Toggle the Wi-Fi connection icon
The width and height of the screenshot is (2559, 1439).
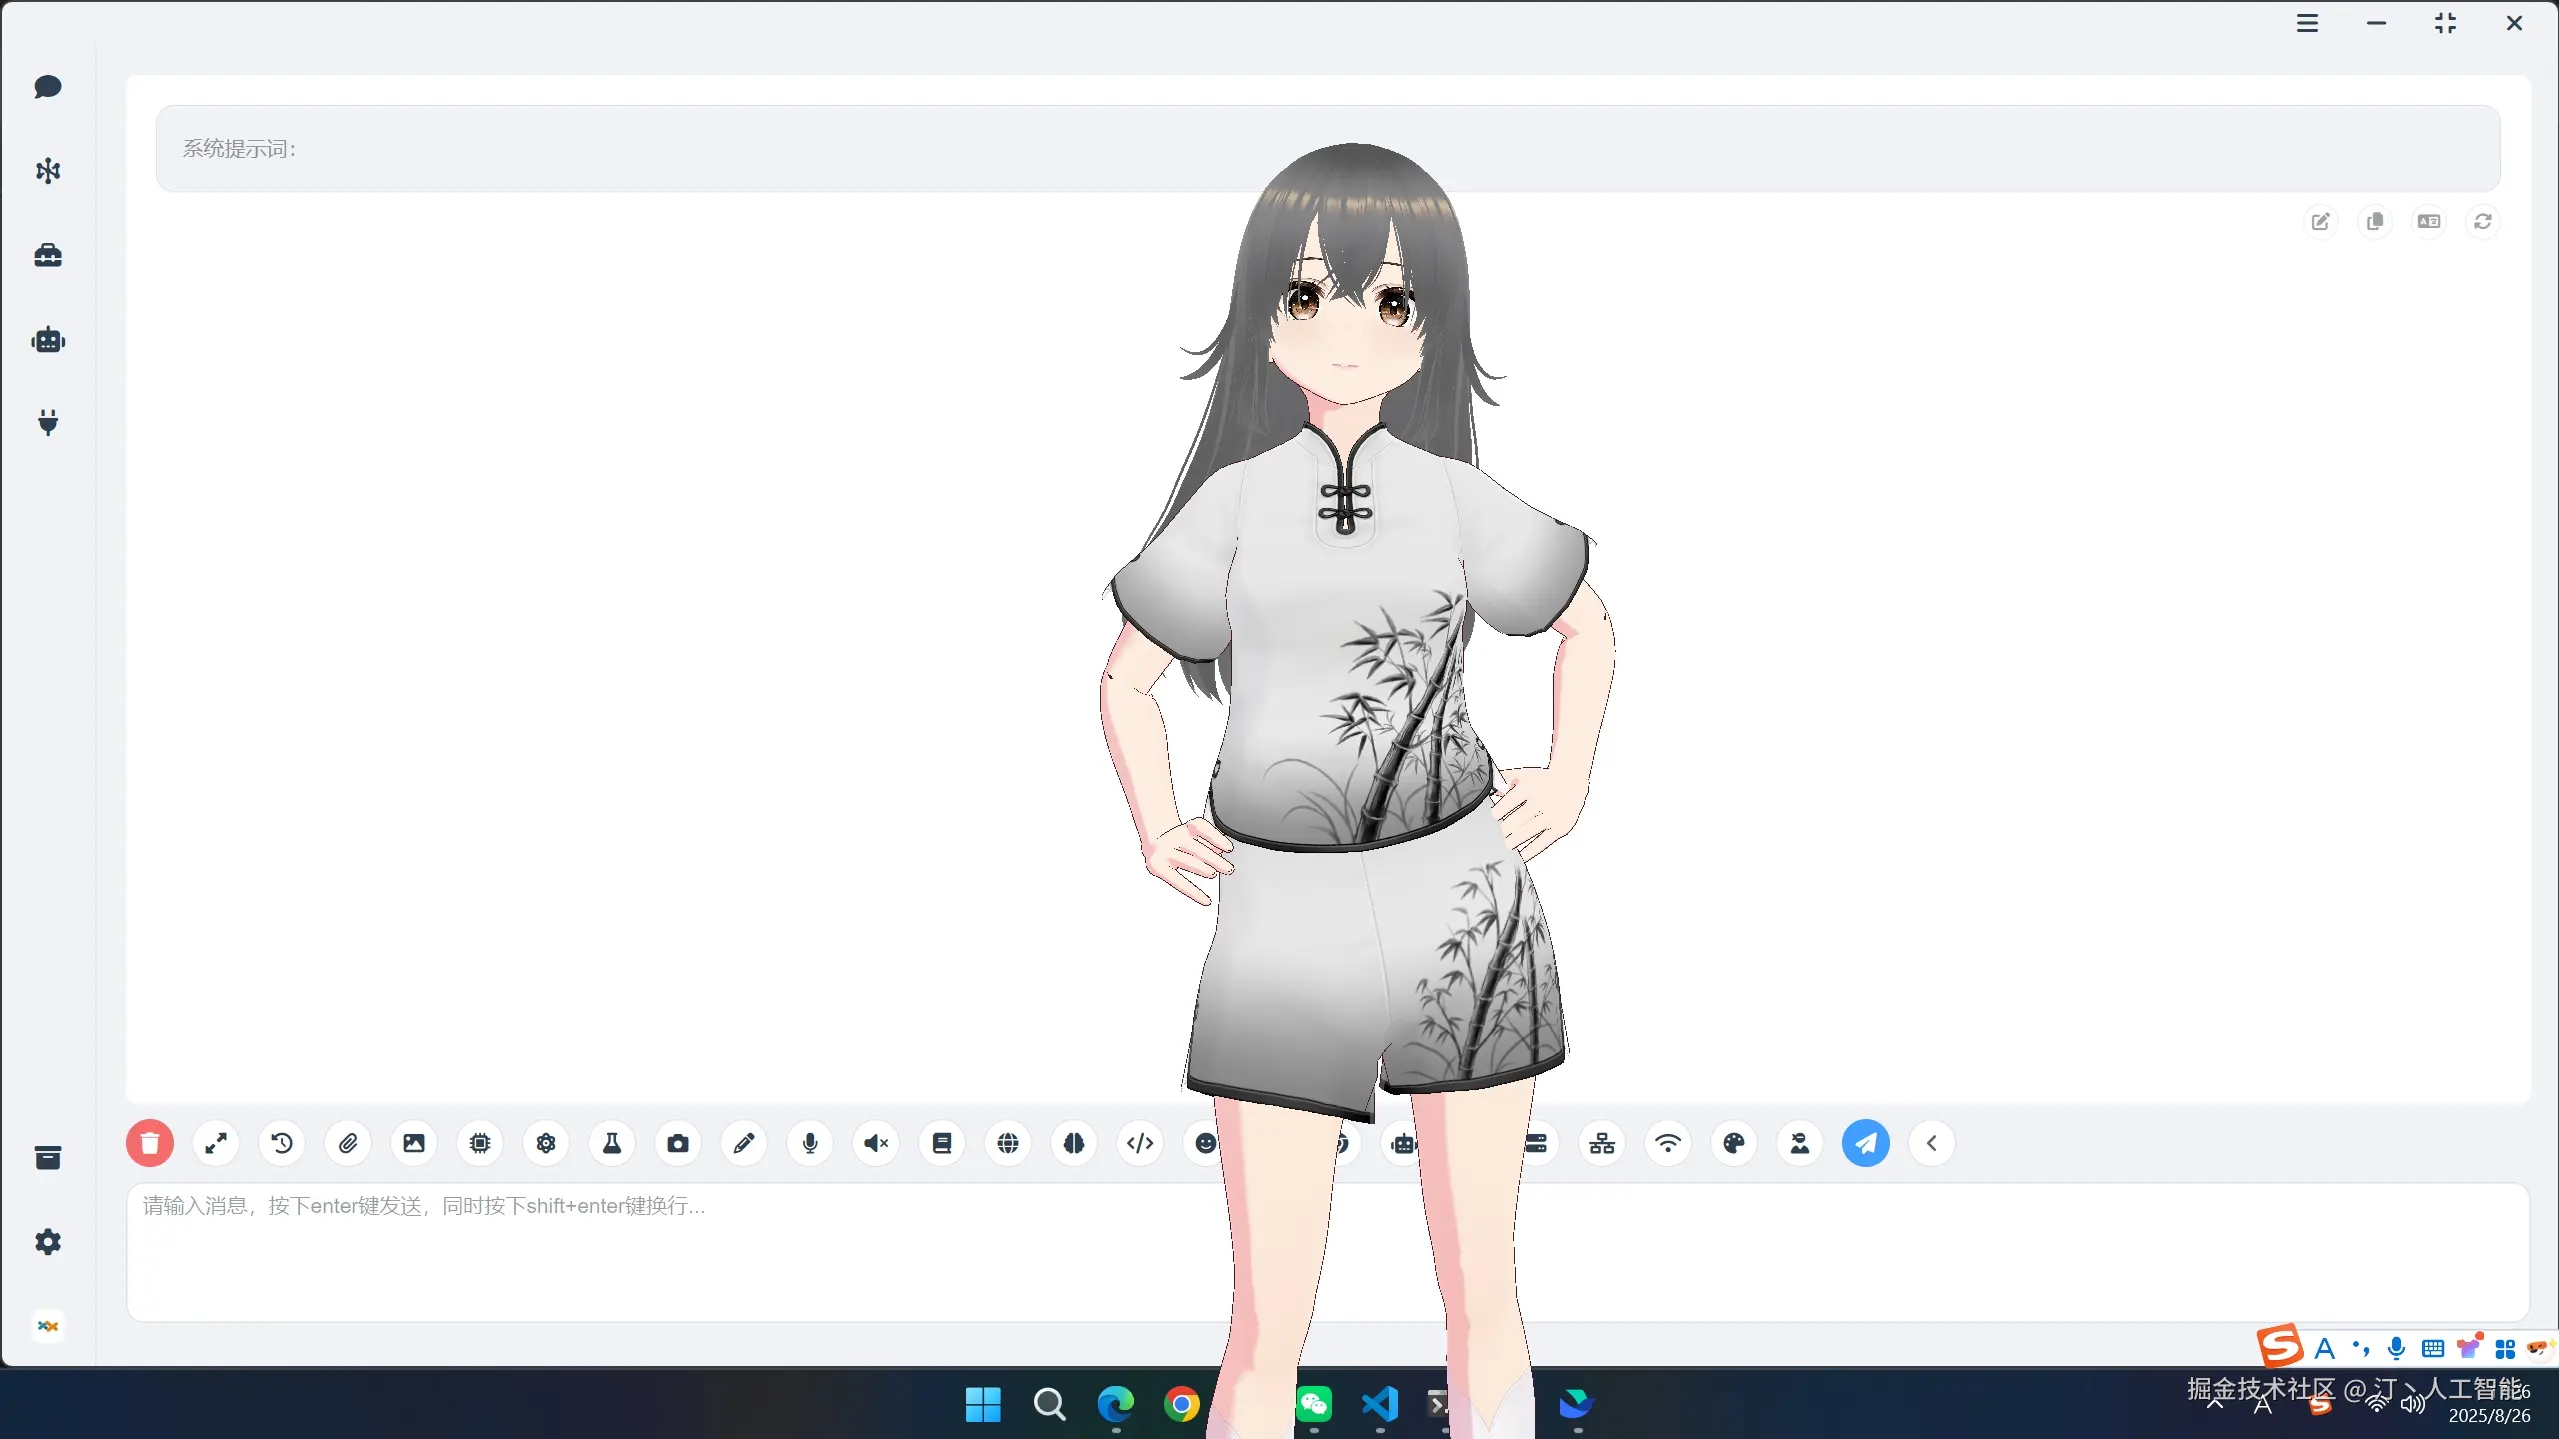click(1667, 1143)
